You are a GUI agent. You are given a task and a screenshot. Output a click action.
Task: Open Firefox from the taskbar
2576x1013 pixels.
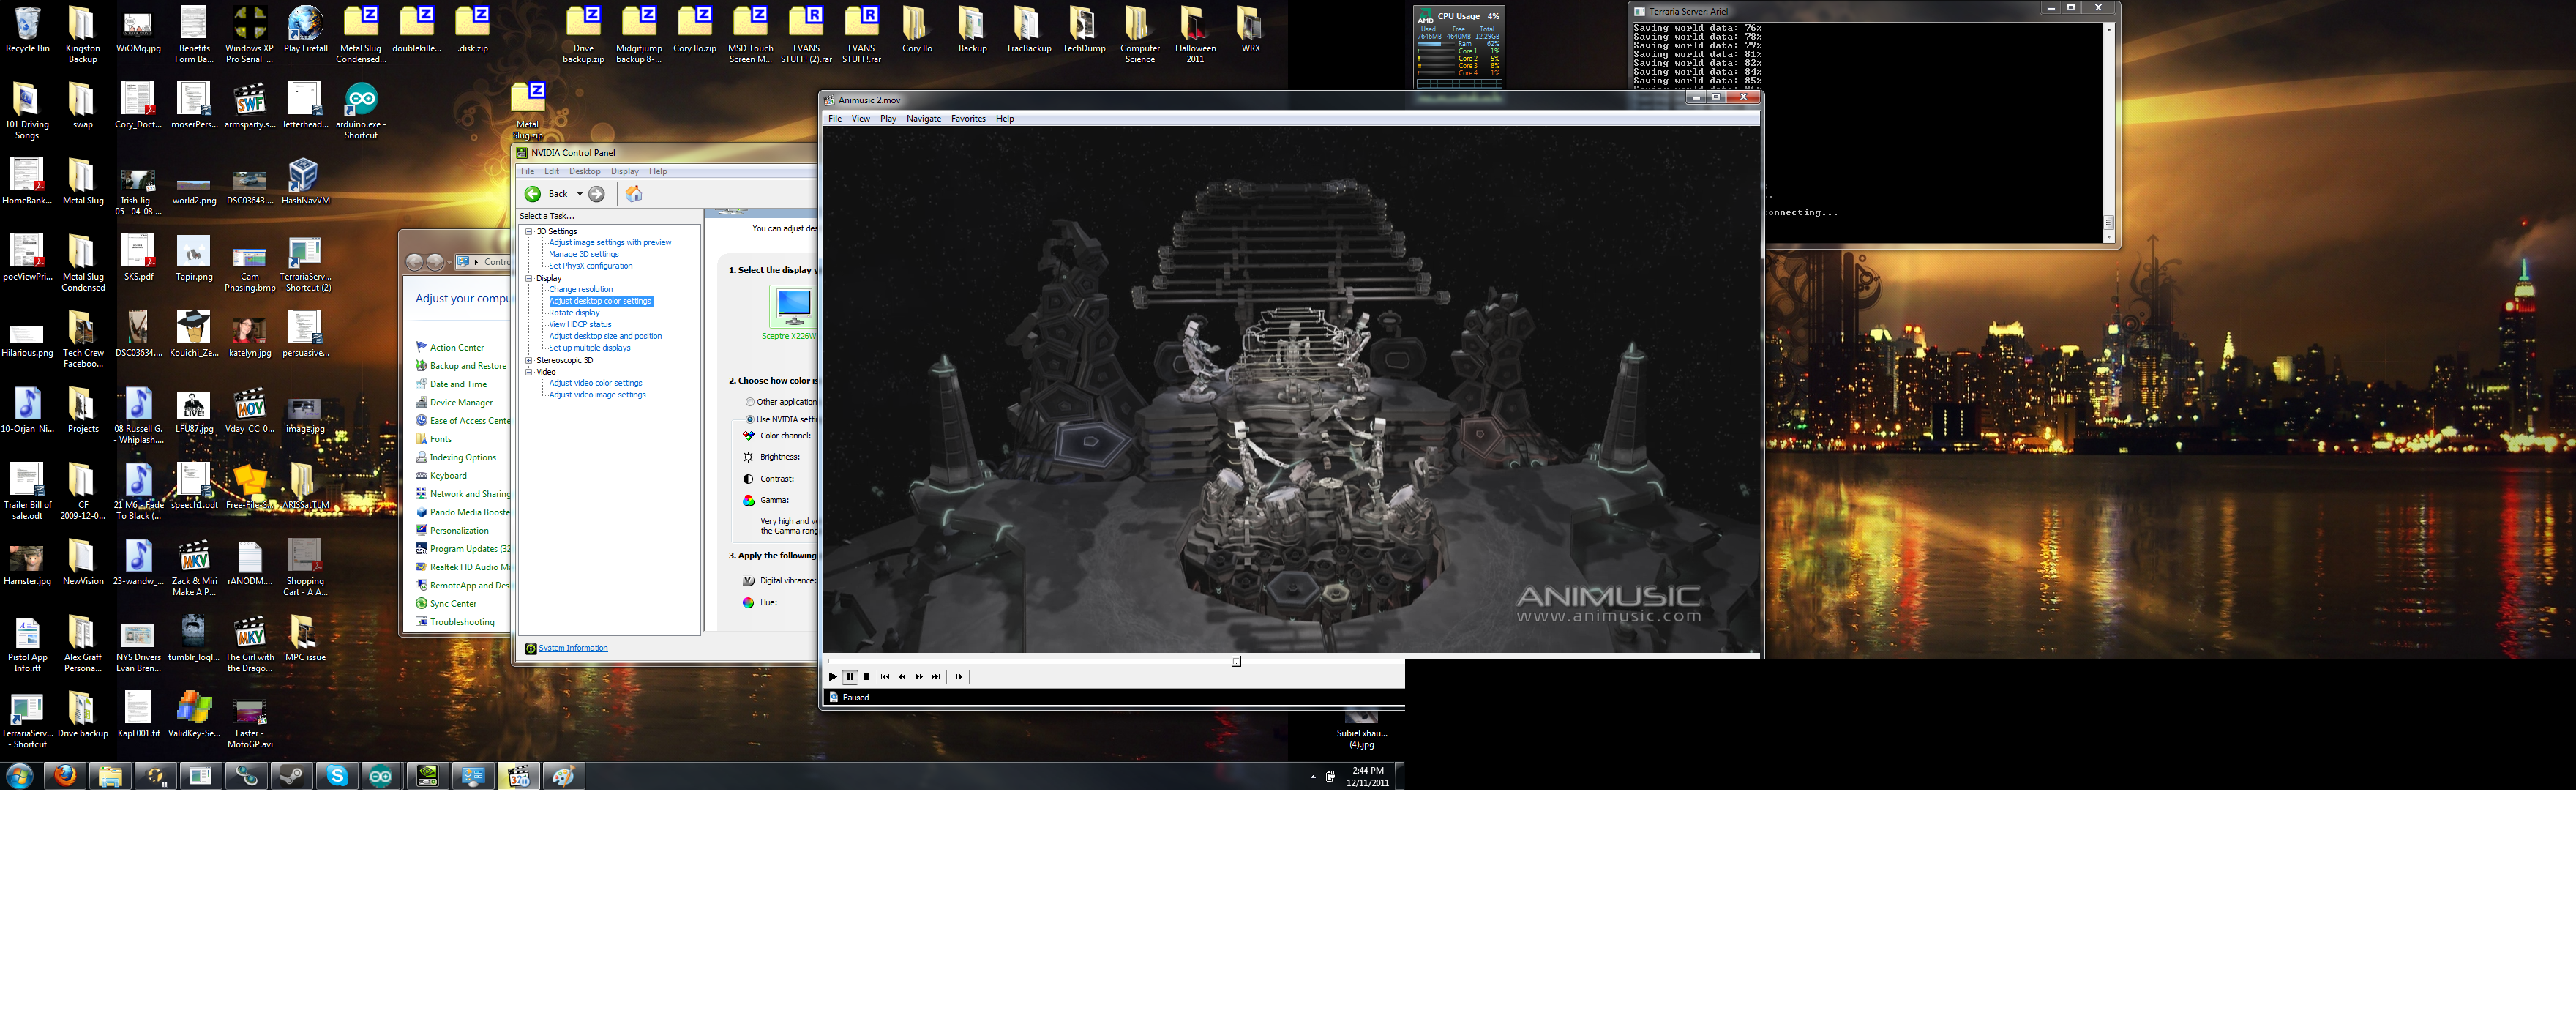65,776
